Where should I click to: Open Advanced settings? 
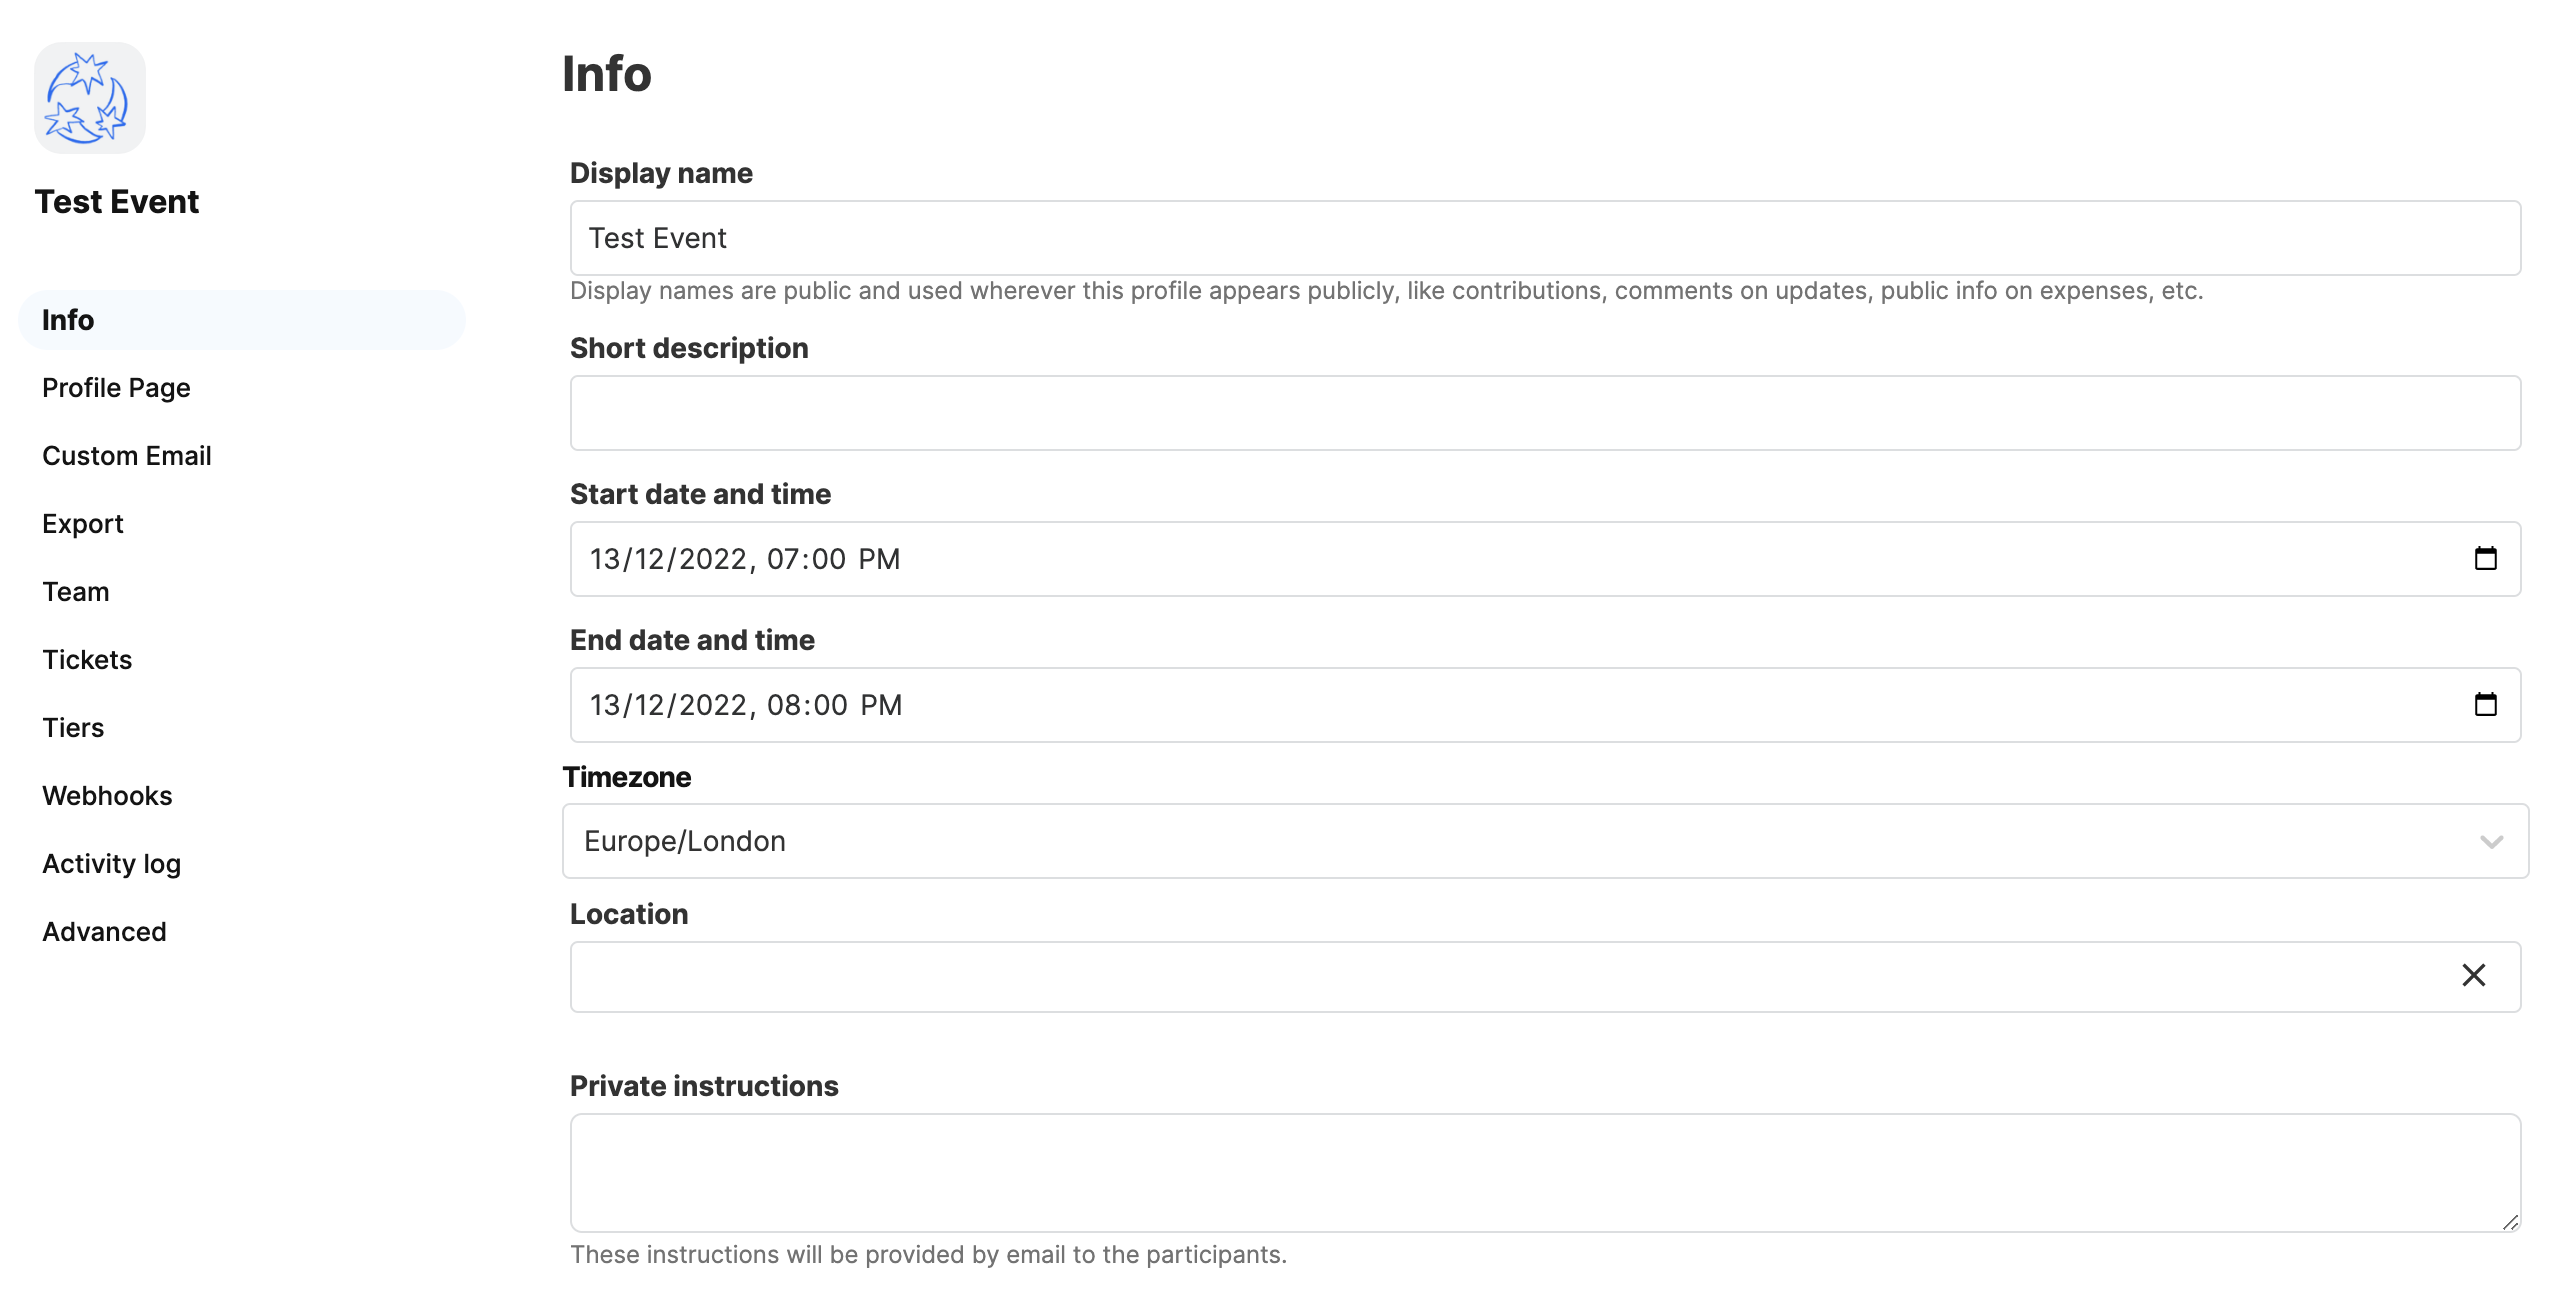pyautogui.click(x=104, y=932)
